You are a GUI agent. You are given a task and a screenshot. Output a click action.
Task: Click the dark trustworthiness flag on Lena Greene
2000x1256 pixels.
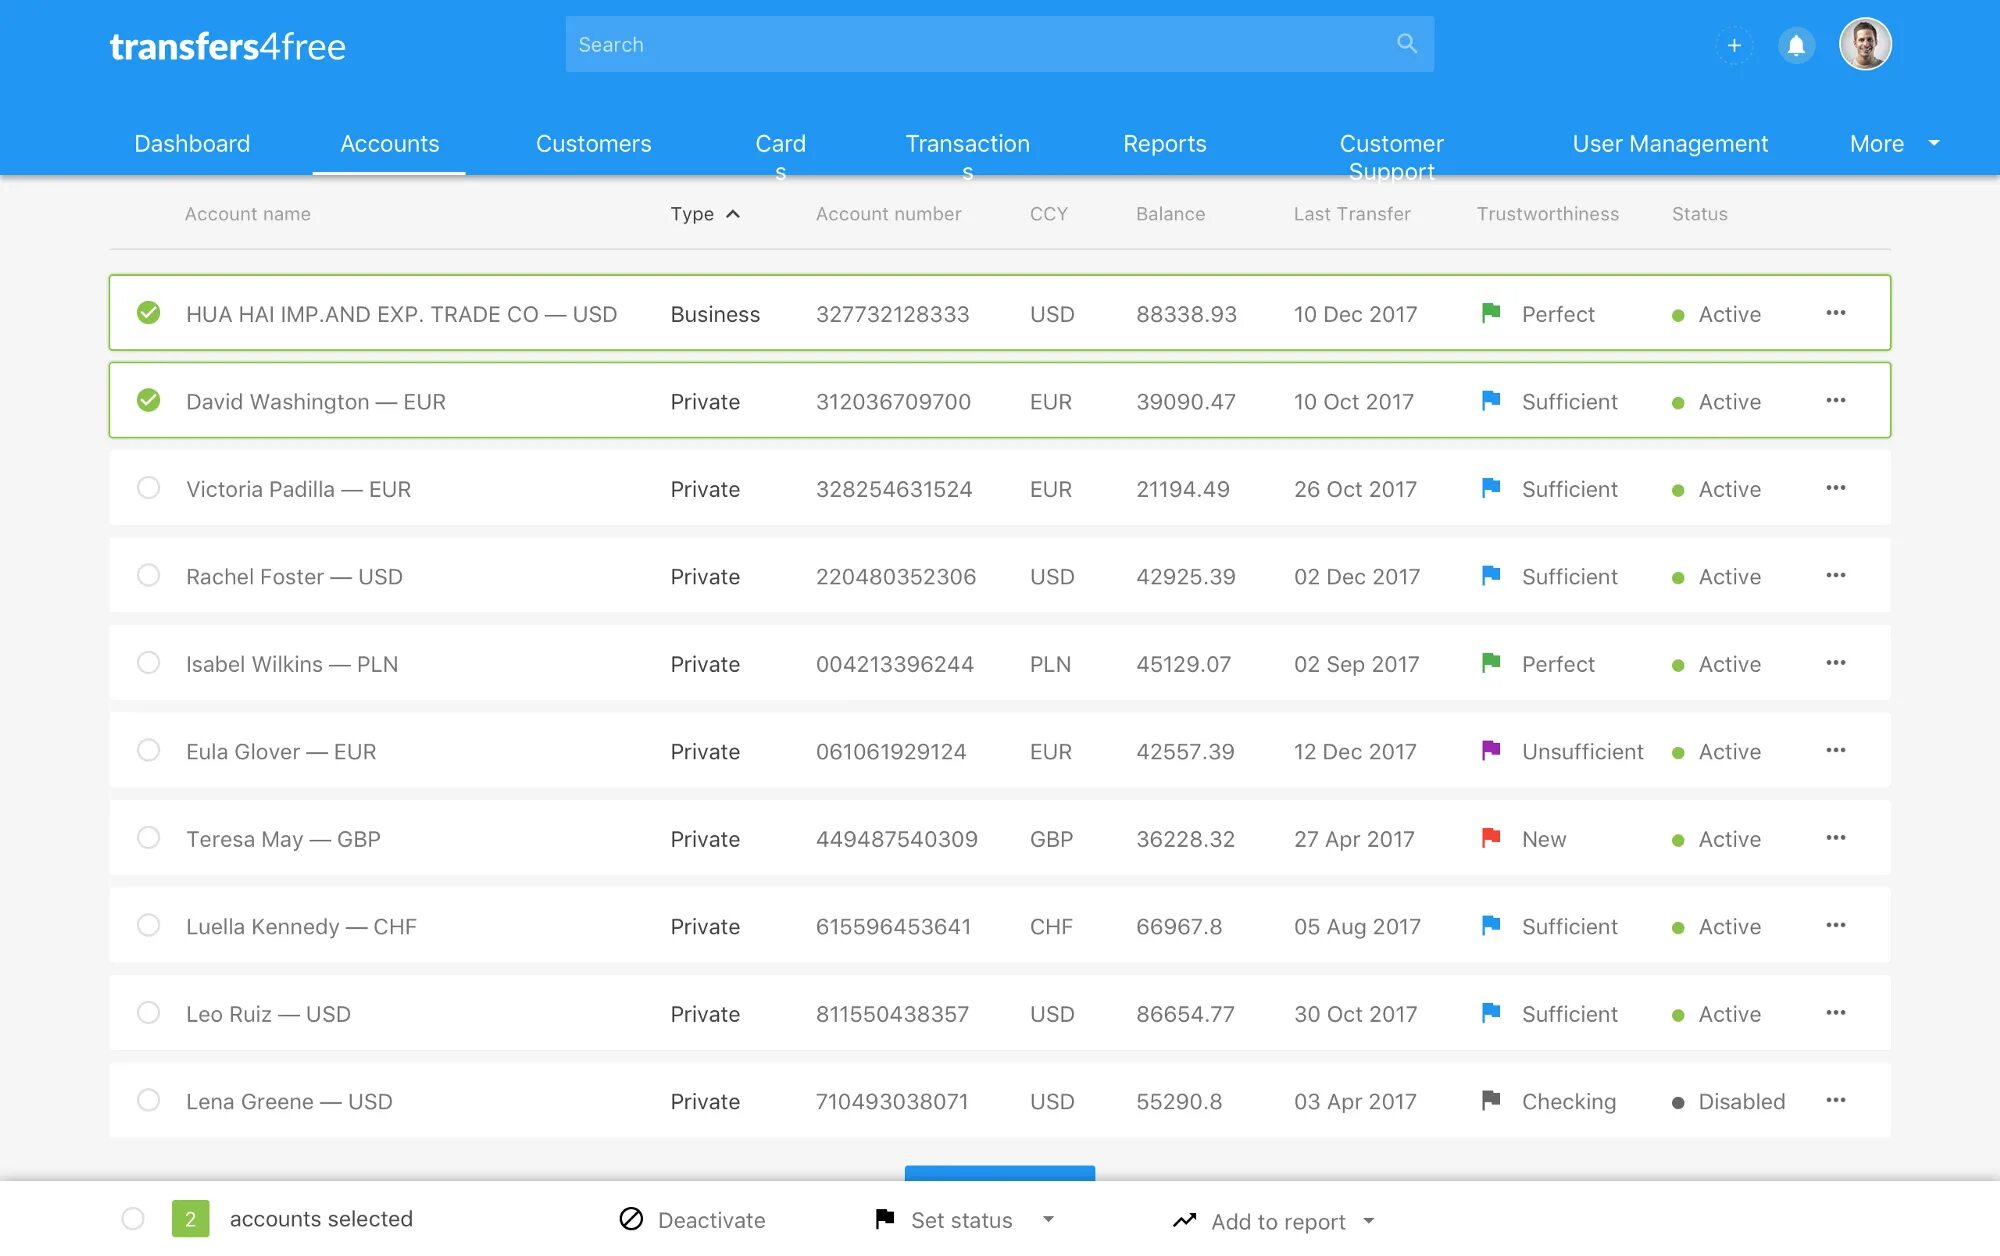(x=1489, y=1101)
